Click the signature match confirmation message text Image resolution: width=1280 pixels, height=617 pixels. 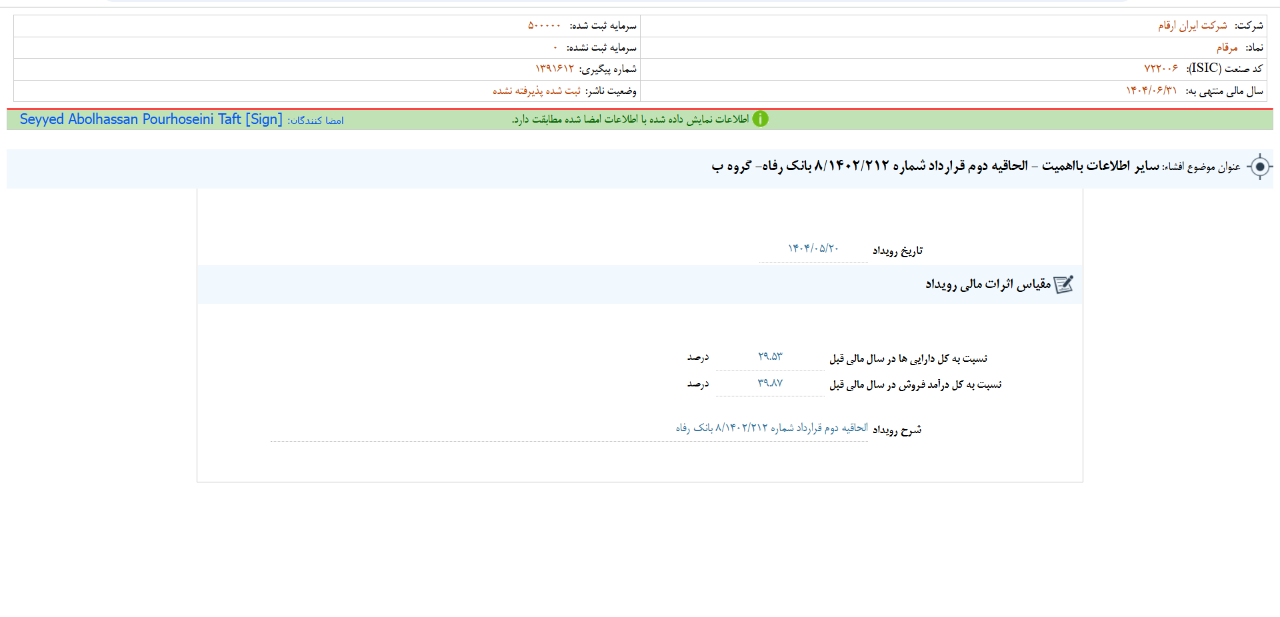630,119
